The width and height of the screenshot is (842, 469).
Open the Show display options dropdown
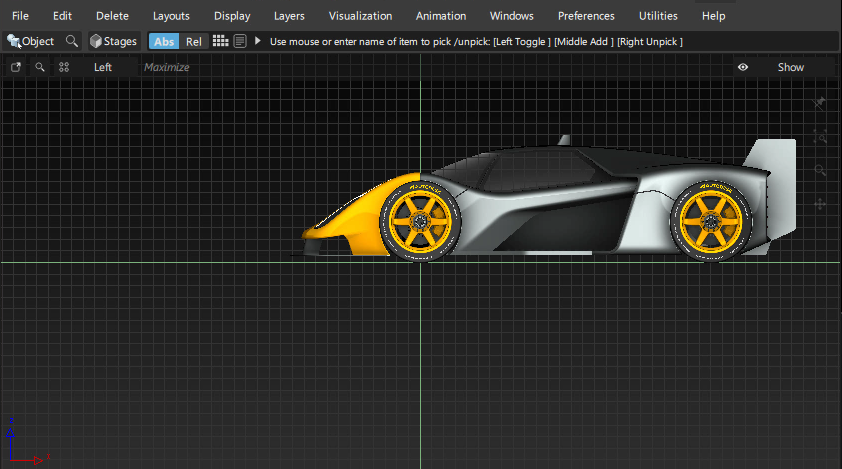[790, 67]
